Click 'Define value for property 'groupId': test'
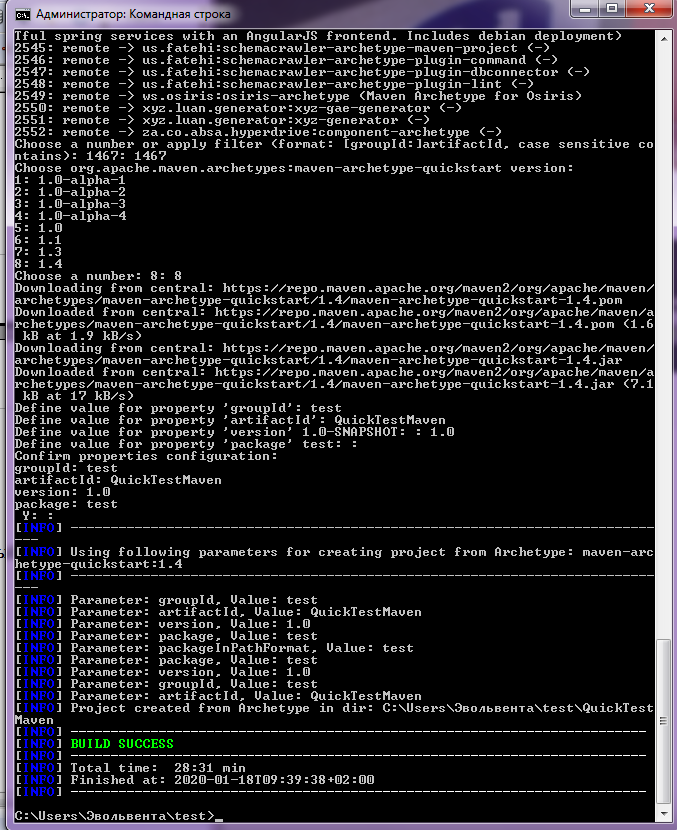677x830 pixels. (x=178, y=408)
